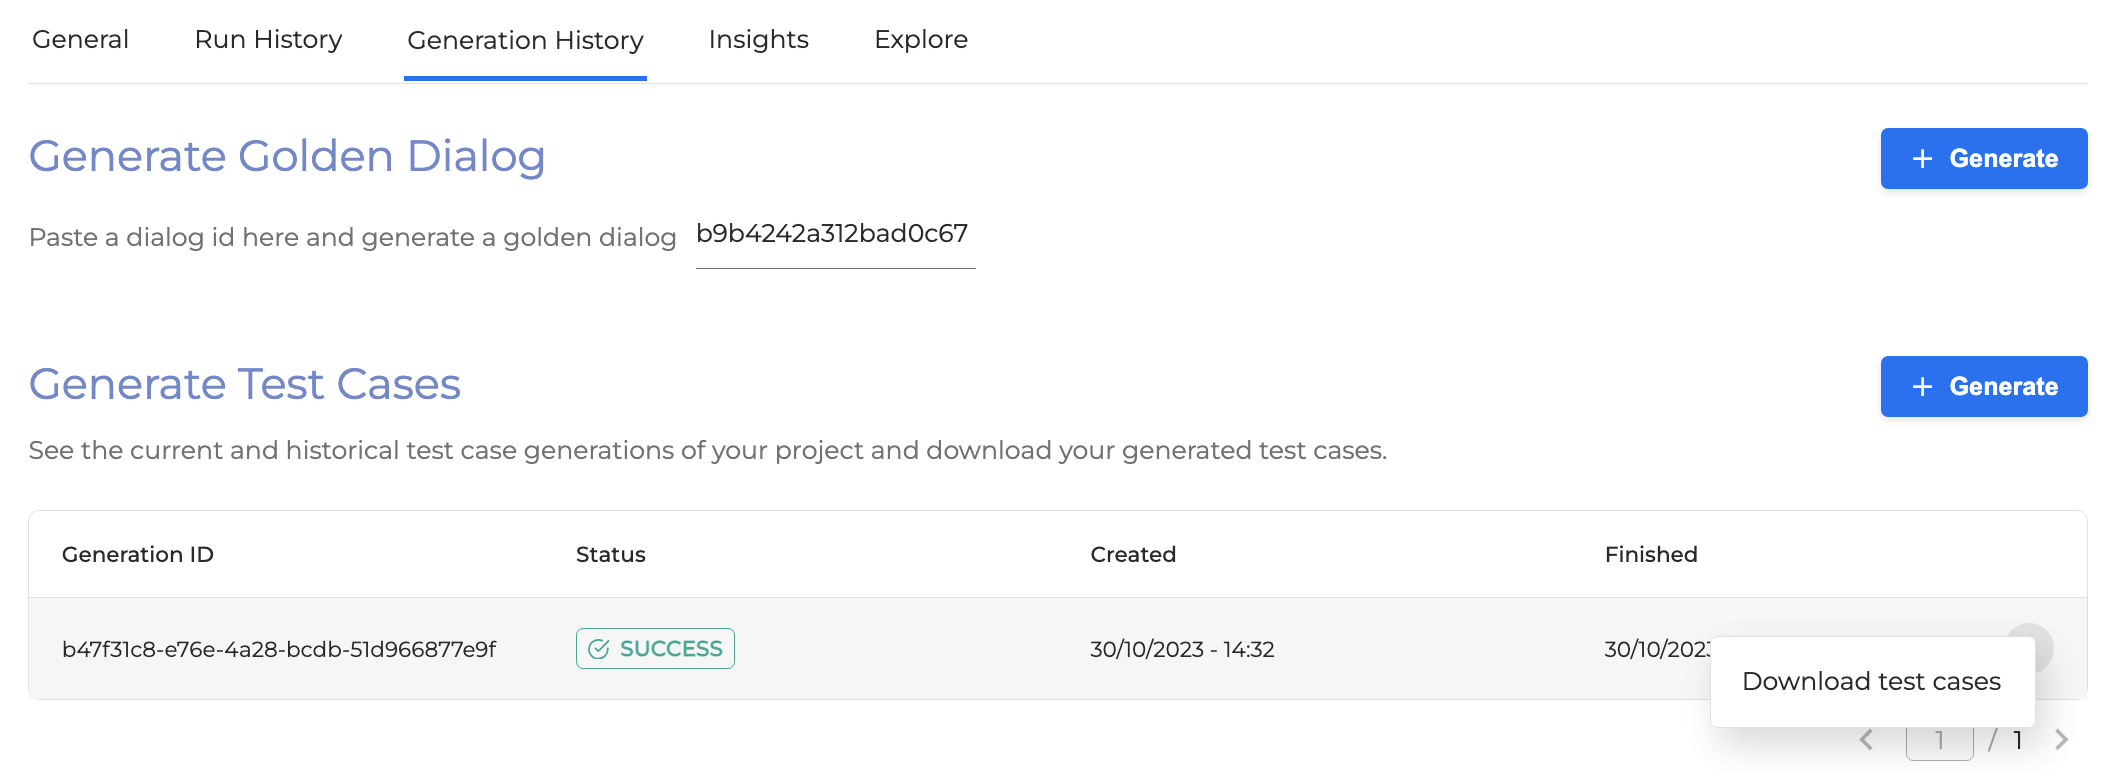Click the SUCCESS status badge
Screen dimensions: 2122x774
[x=655, y=648]
